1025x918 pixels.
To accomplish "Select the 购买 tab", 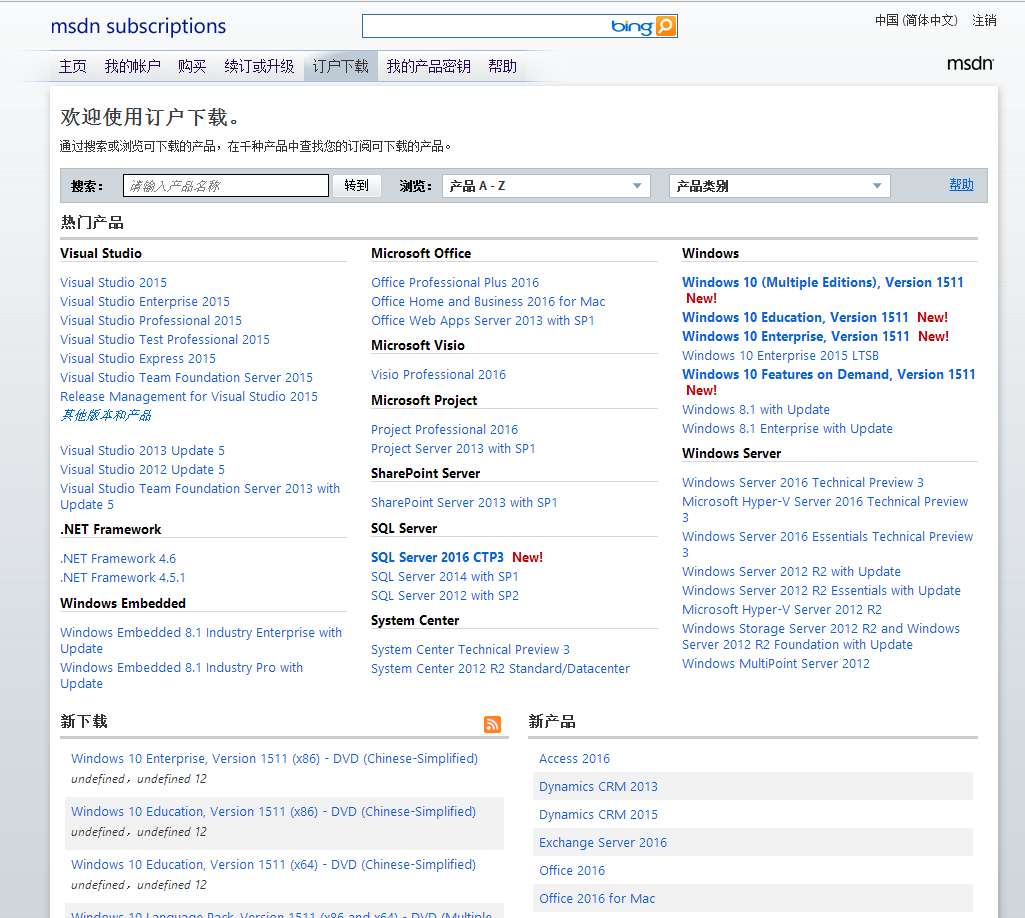I will (192, 67).
